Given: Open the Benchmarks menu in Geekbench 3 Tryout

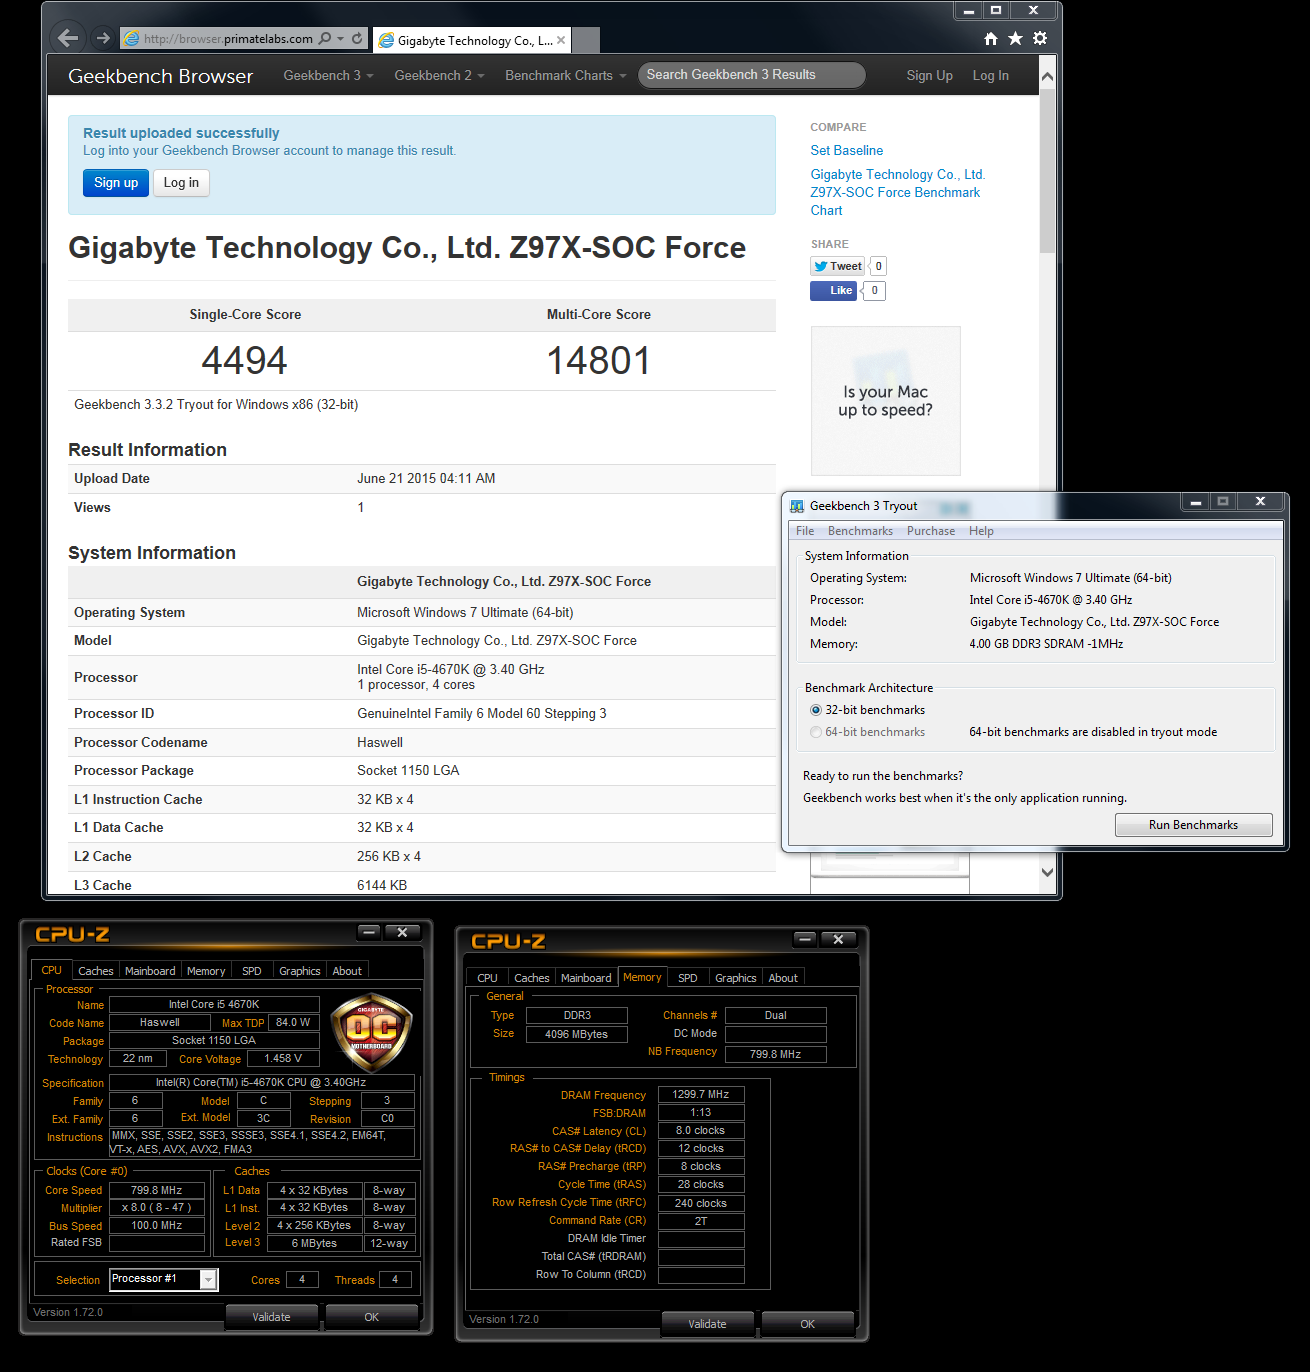Looking at the screenshot, I should click(x=860, y=531).
